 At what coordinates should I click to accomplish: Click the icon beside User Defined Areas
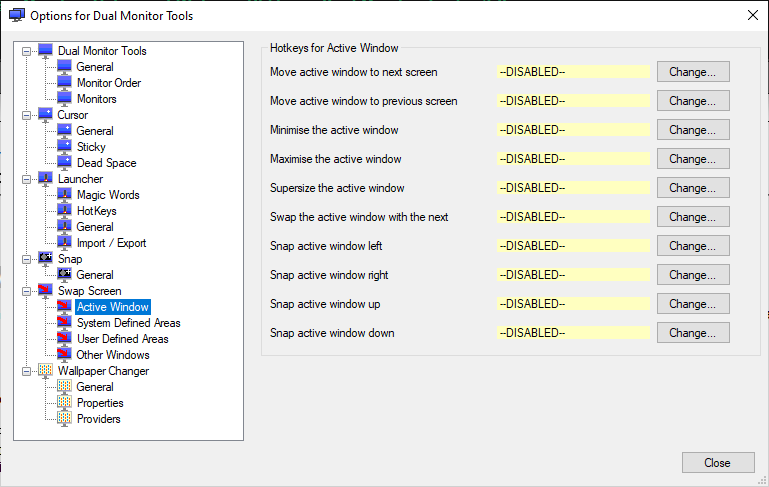64,339
